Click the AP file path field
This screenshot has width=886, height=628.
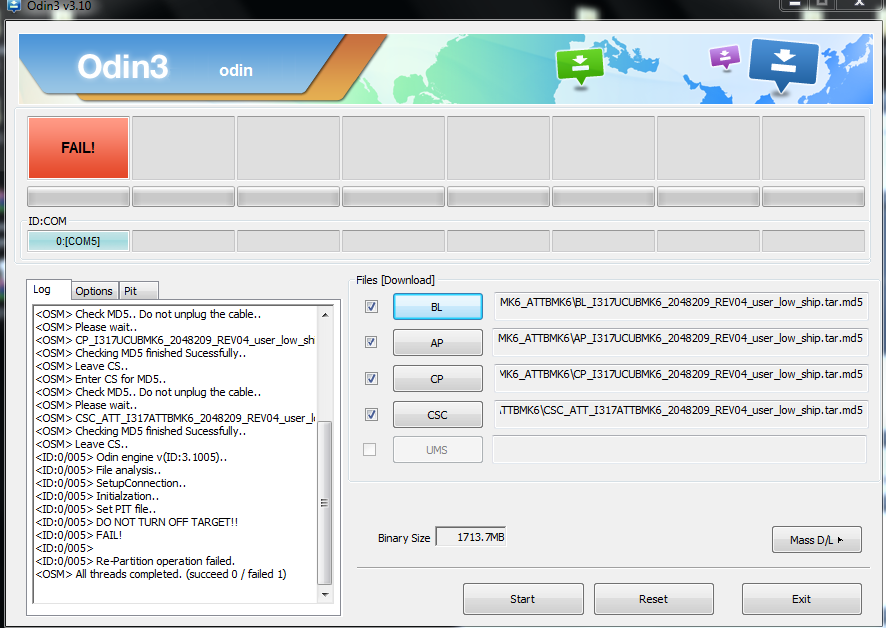680,343
